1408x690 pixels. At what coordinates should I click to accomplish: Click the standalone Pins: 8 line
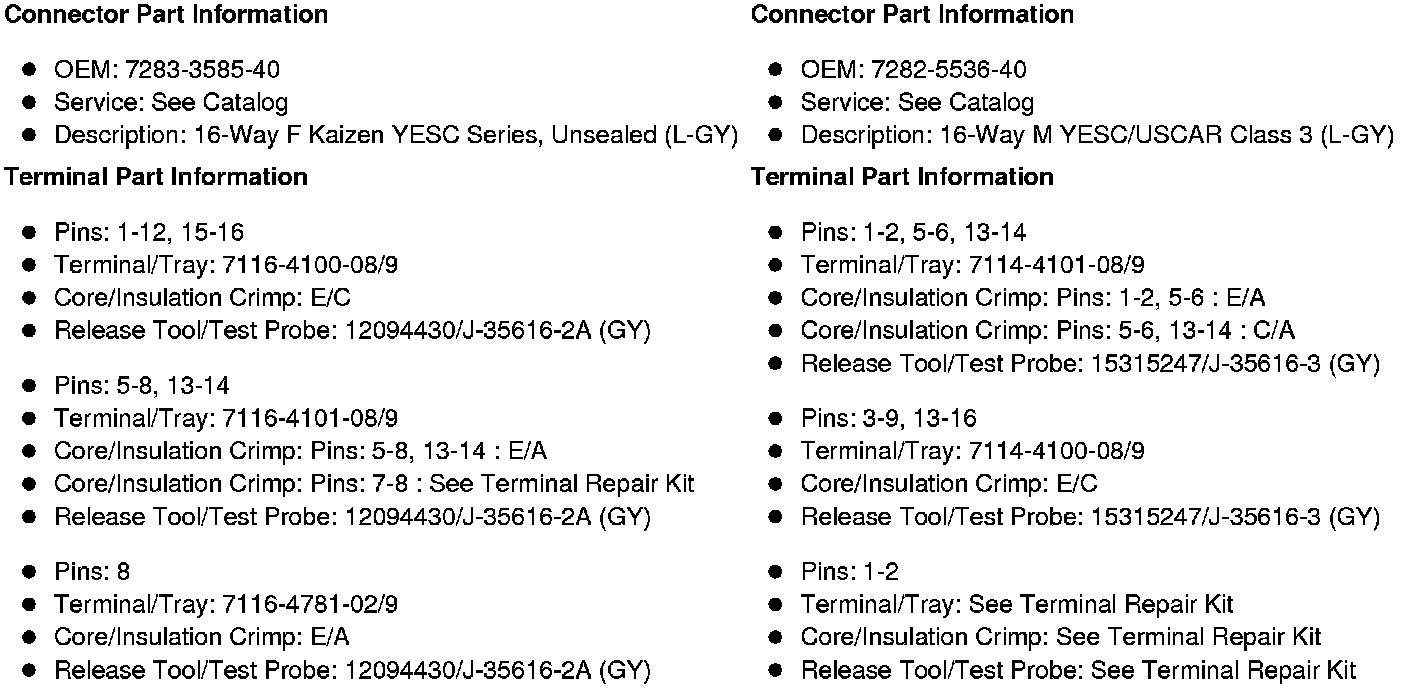[x=92, y=572]
